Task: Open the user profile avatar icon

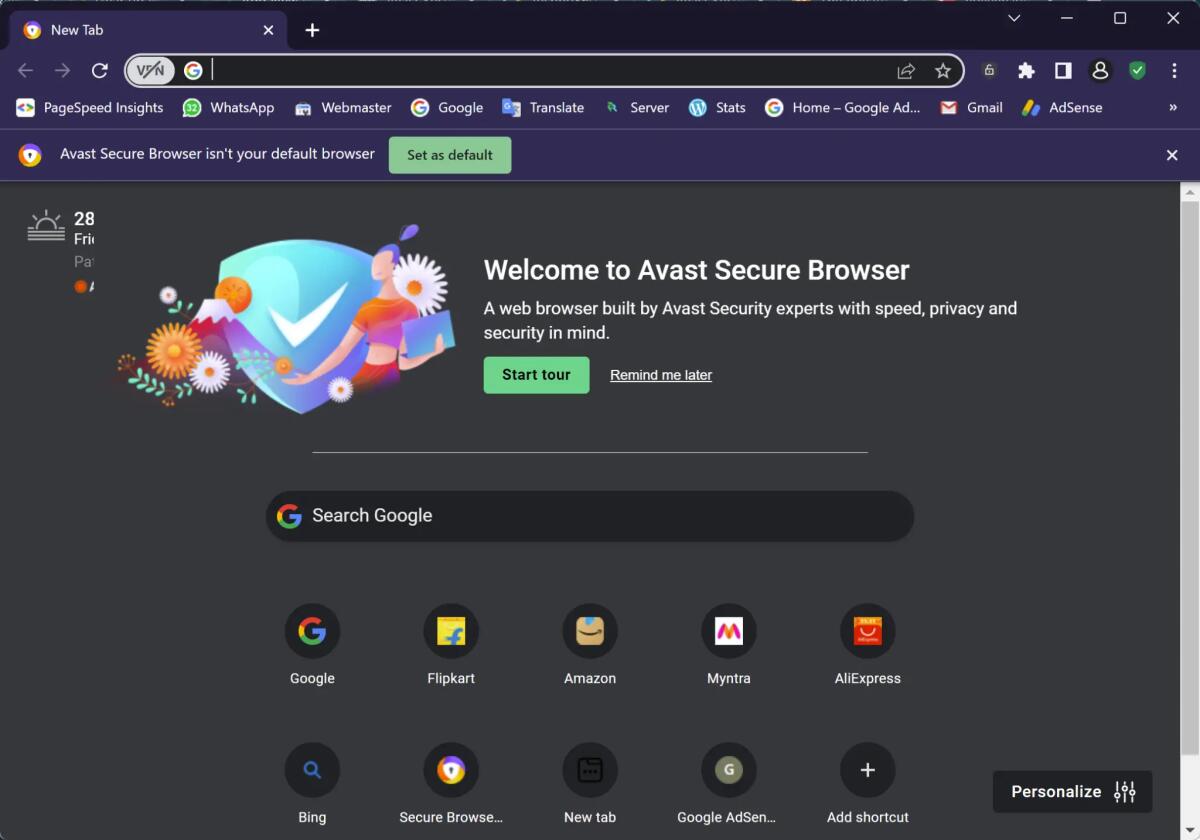Action: coord(1100,71)
